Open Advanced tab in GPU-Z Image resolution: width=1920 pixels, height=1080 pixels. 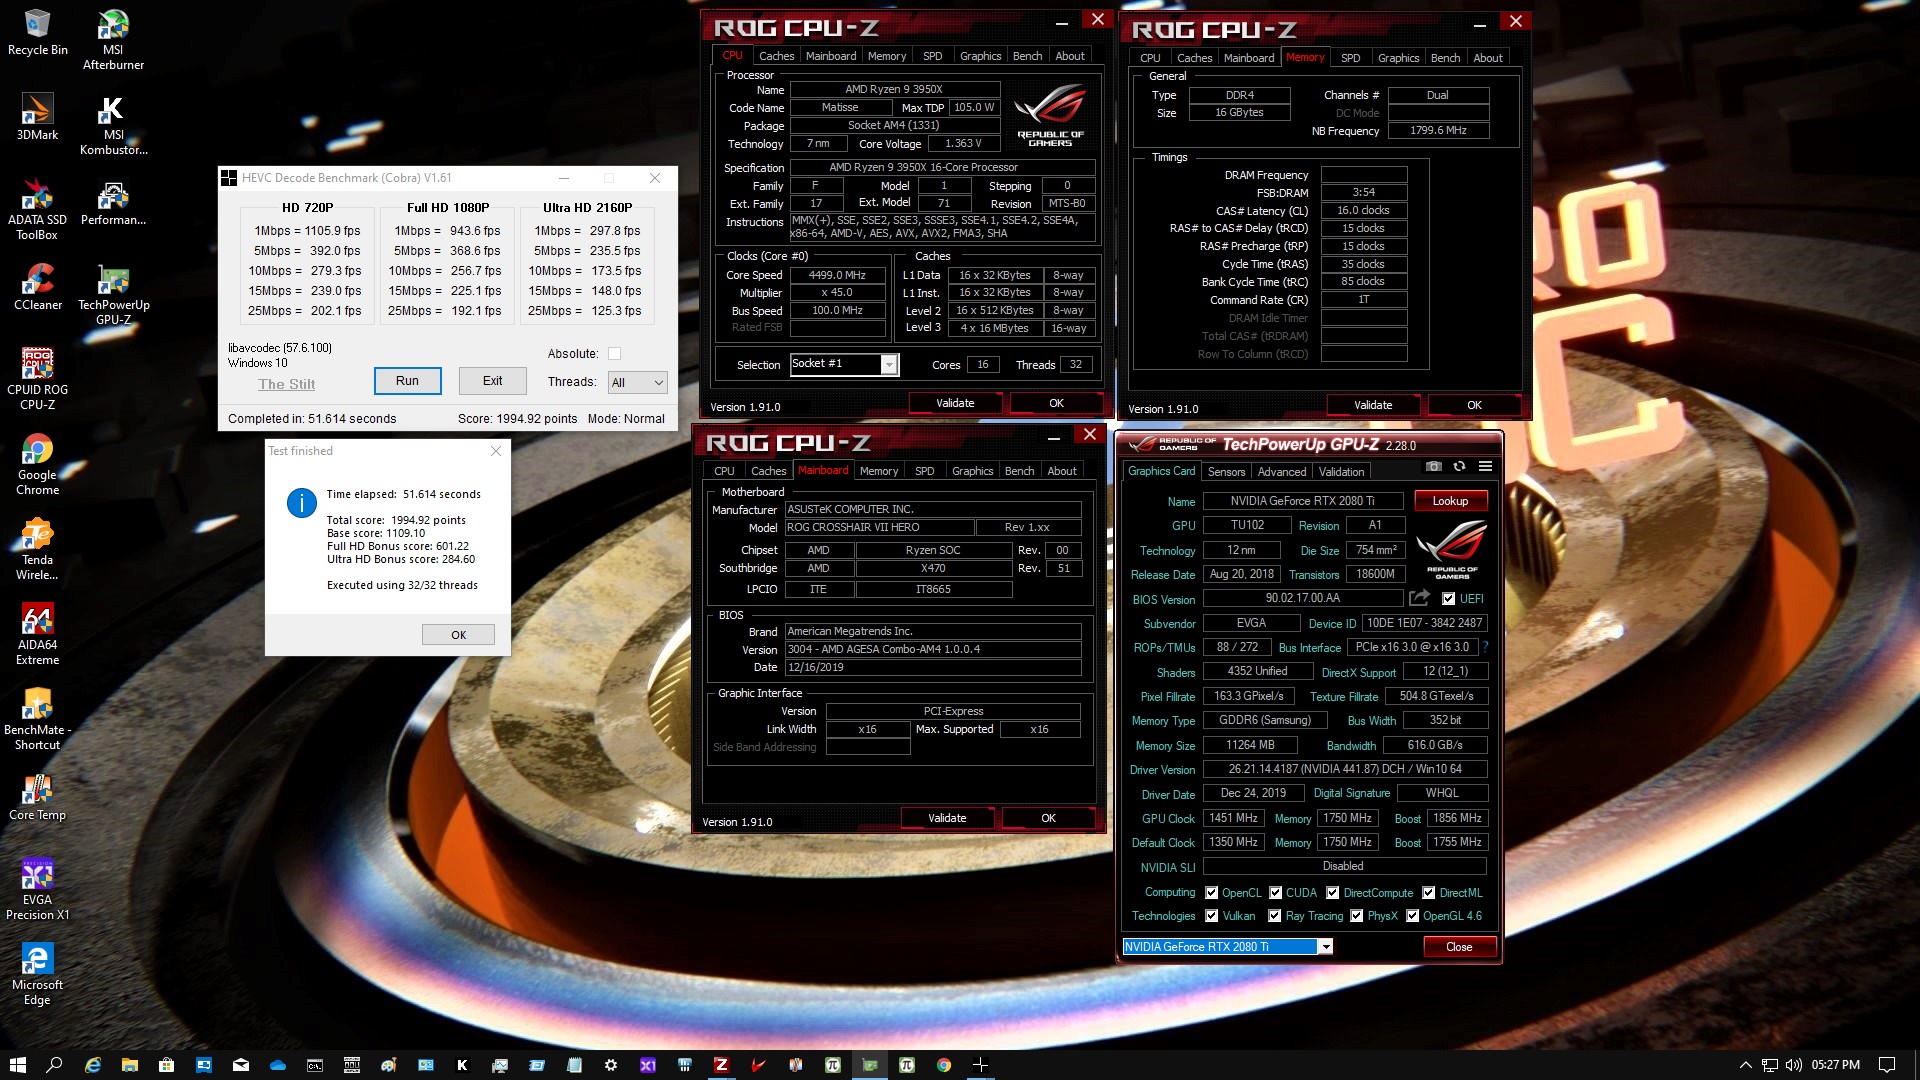point(1282,472)
